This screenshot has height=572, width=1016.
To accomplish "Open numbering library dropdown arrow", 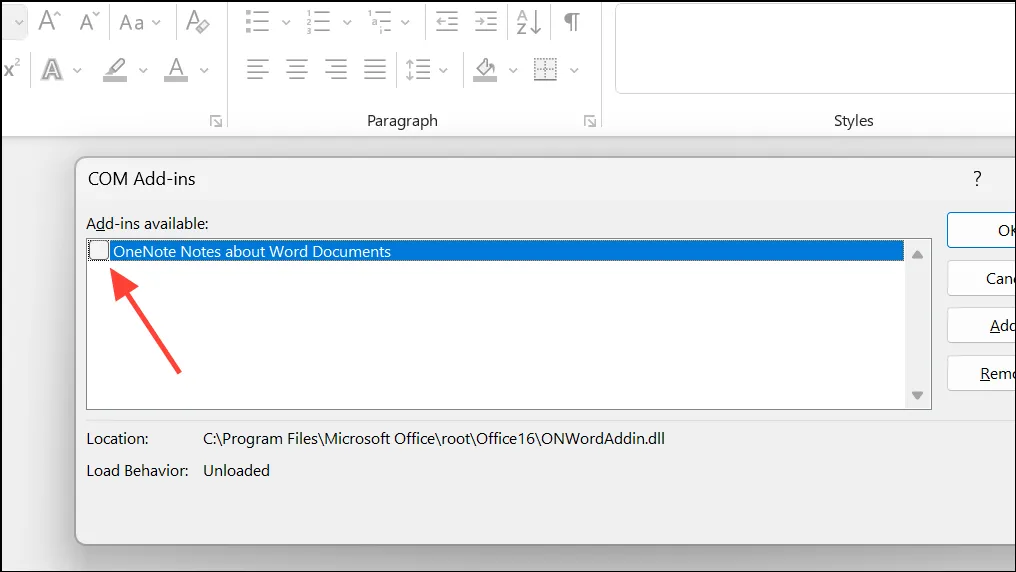I will (x=347, y=23).
